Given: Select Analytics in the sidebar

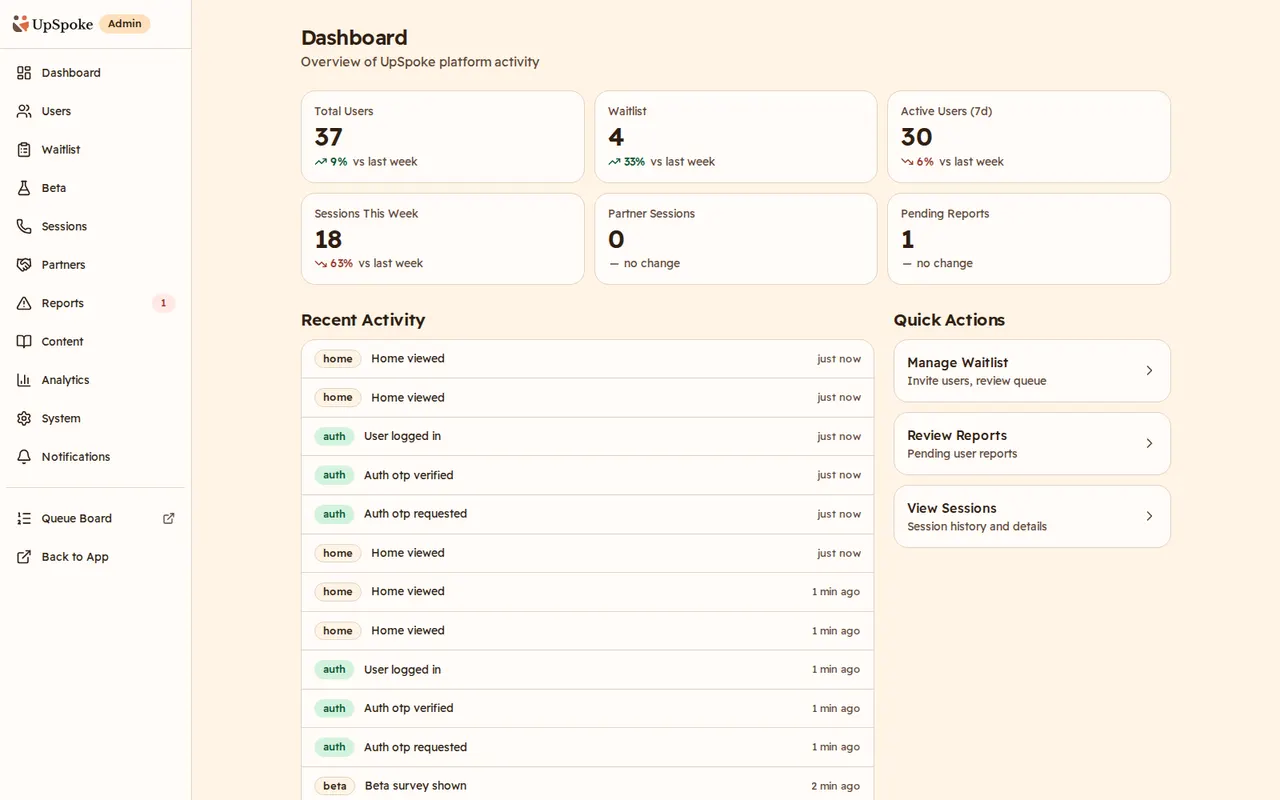Looking at the screenshot, I should click(95, 380).
